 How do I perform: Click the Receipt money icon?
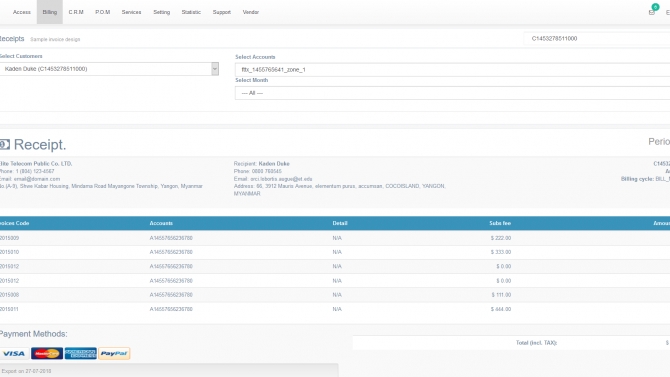pyautogui.click(x=5, y=144)
